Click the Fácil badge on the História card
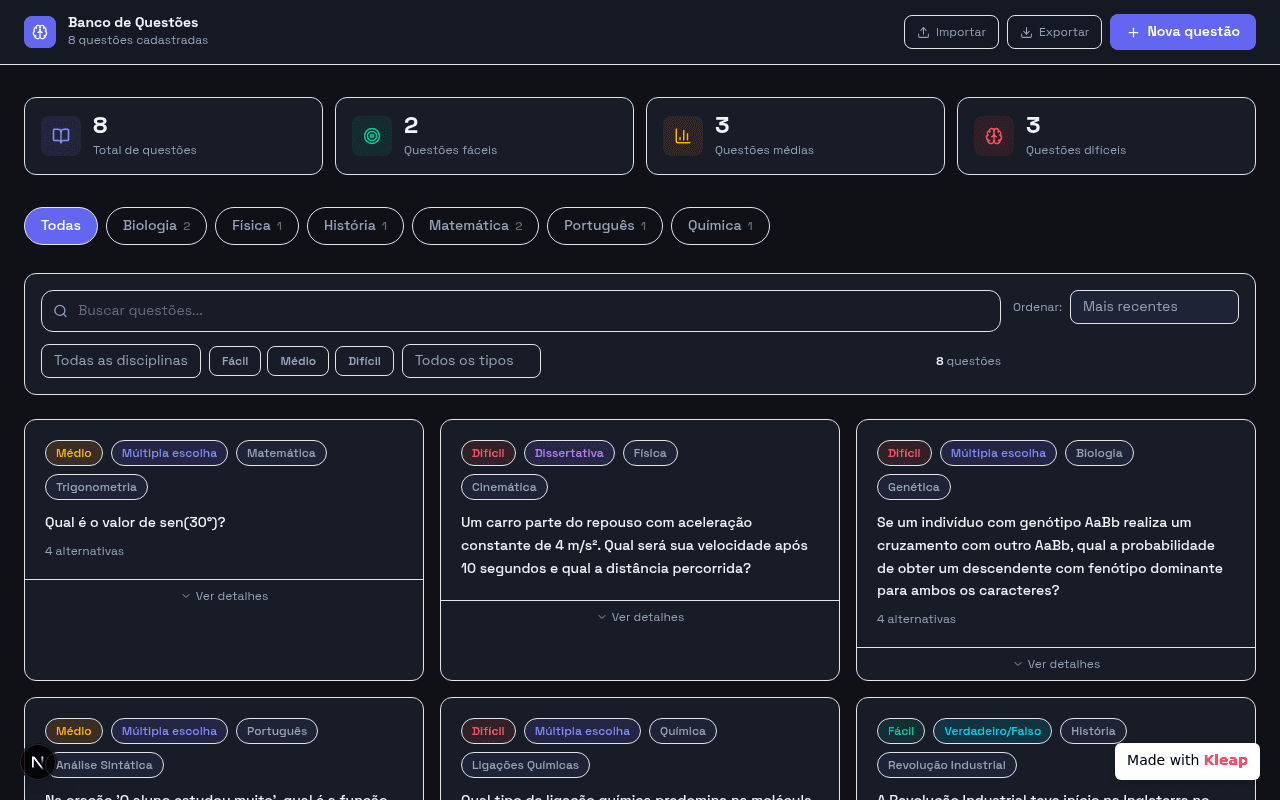Image resolution: width=1280 pixels, height=800 pixels. tap(901, 731)
